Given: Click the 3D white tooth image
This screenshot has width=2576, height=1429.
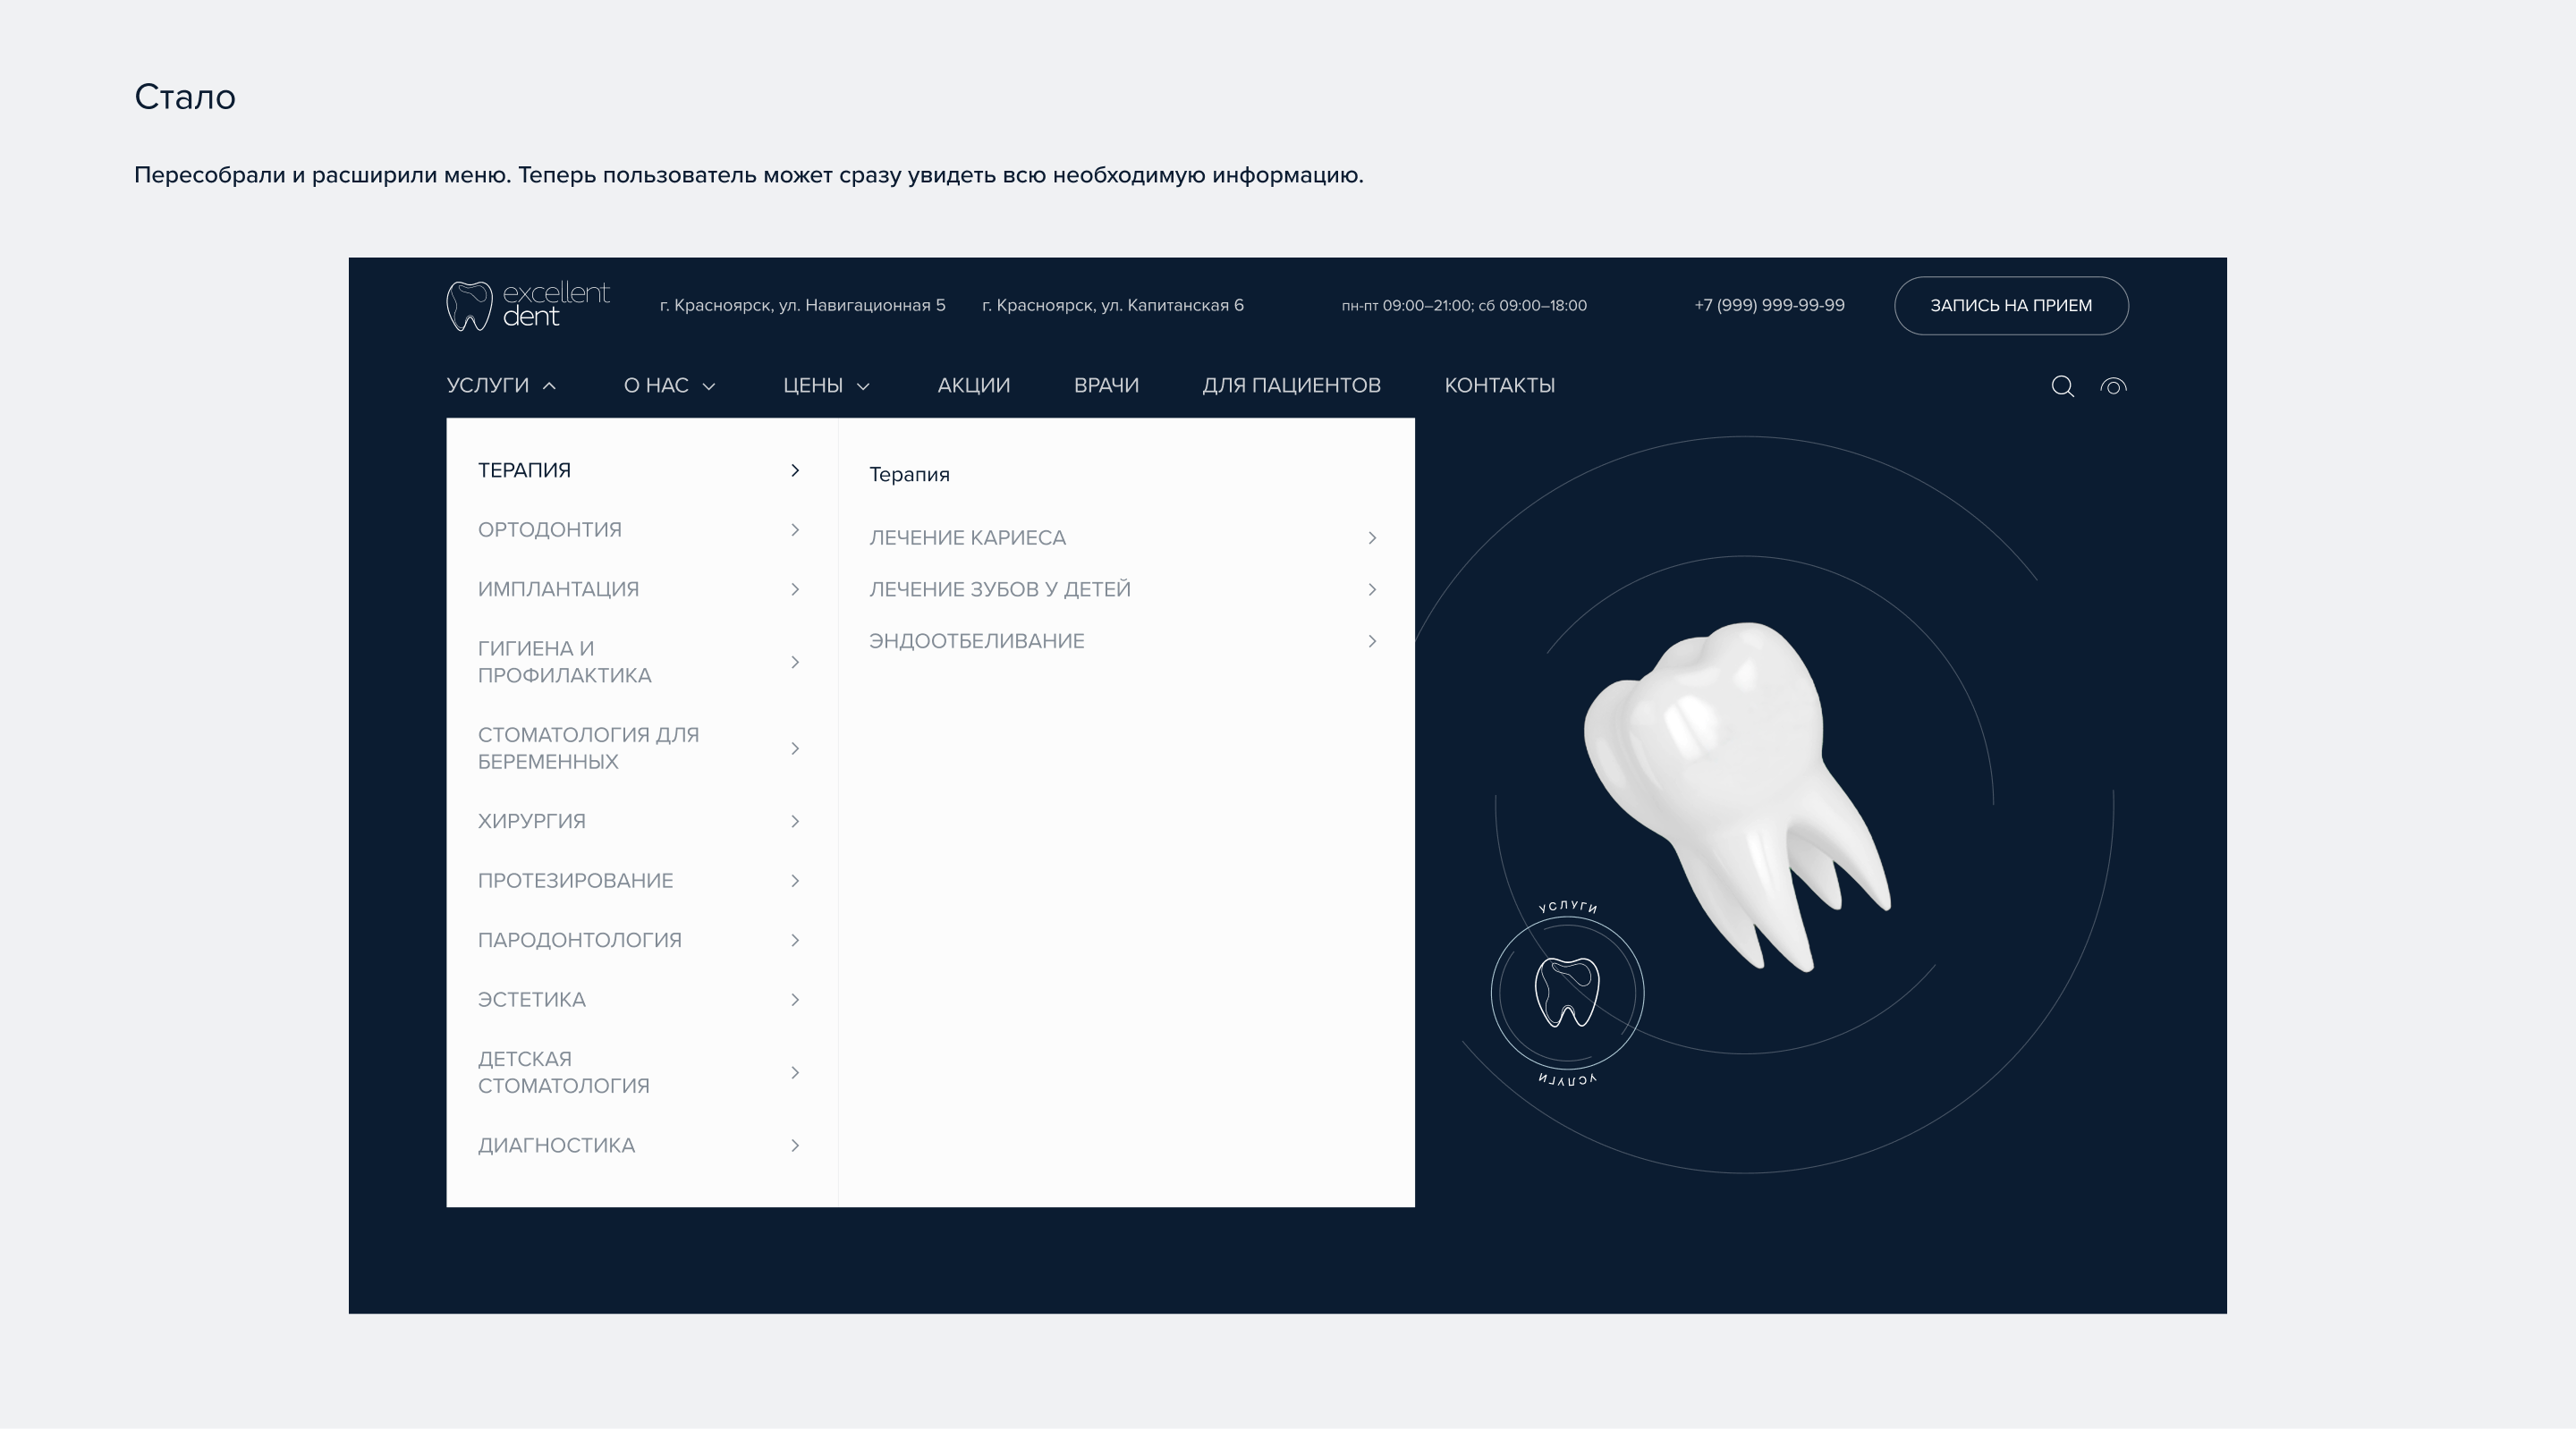Looking at the screenshot, I should (x=1738, y=795).
